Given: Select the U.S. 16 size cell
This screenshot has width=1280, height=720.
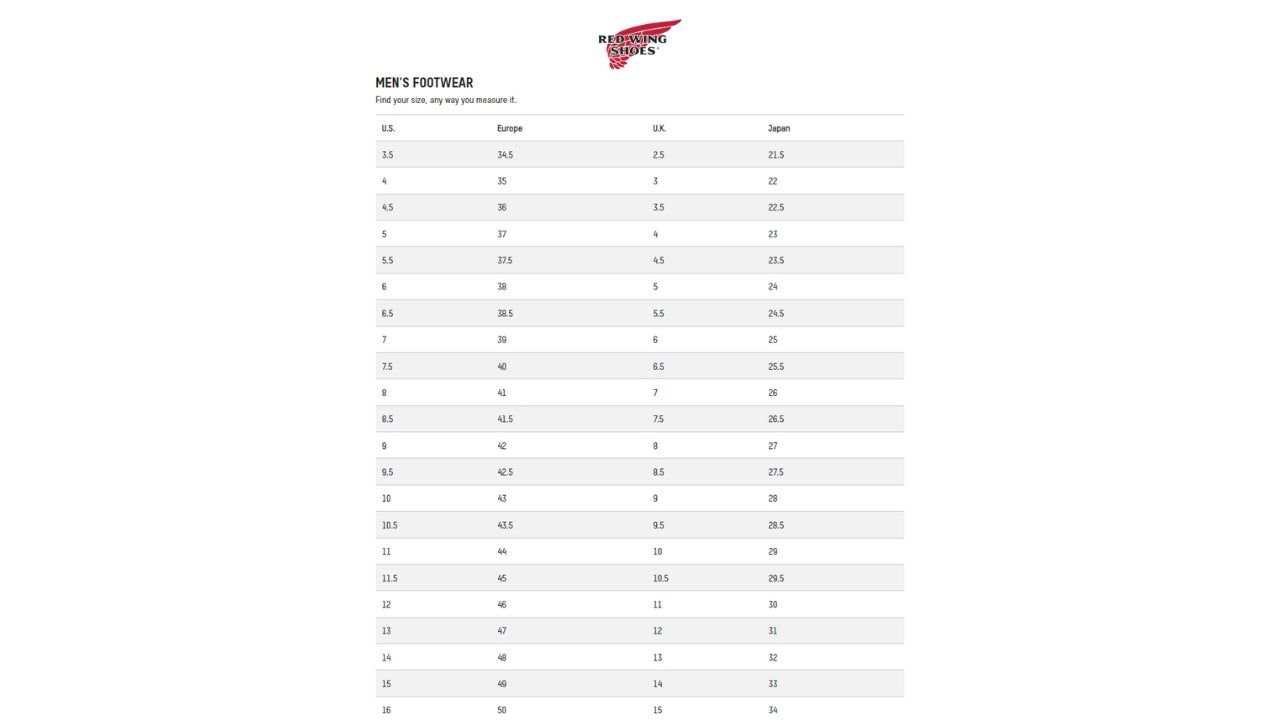Looking at the screenshot, I should click(x=386, y=710).
